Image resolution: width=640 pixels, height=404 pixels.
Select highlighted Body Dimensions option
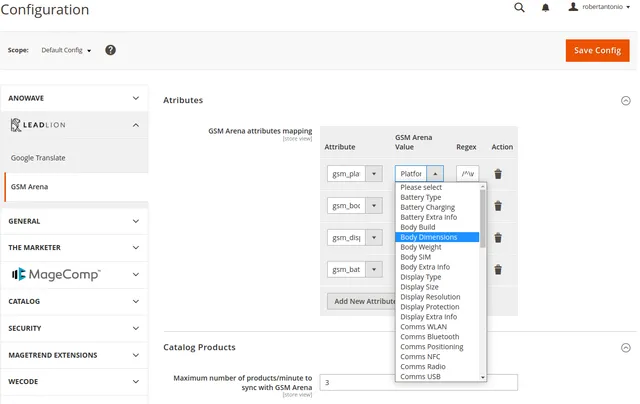tap(437, 237)
